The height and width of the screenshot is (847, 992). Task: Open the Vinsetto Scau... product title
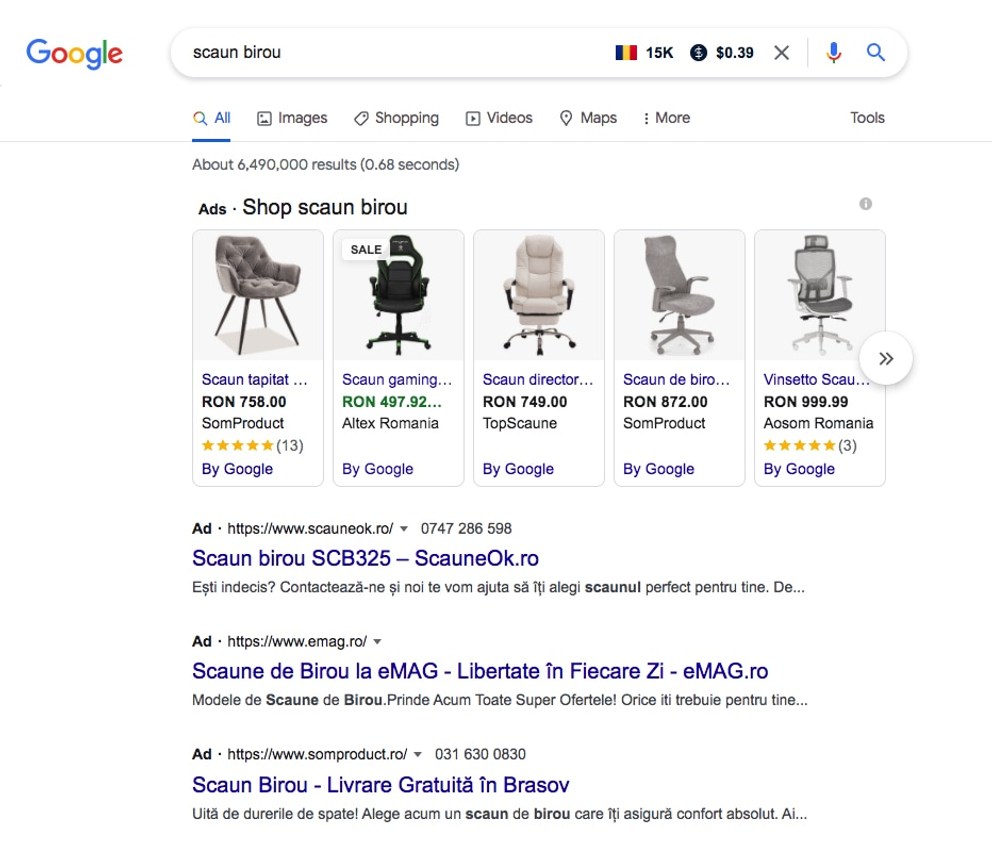(815, 380)
